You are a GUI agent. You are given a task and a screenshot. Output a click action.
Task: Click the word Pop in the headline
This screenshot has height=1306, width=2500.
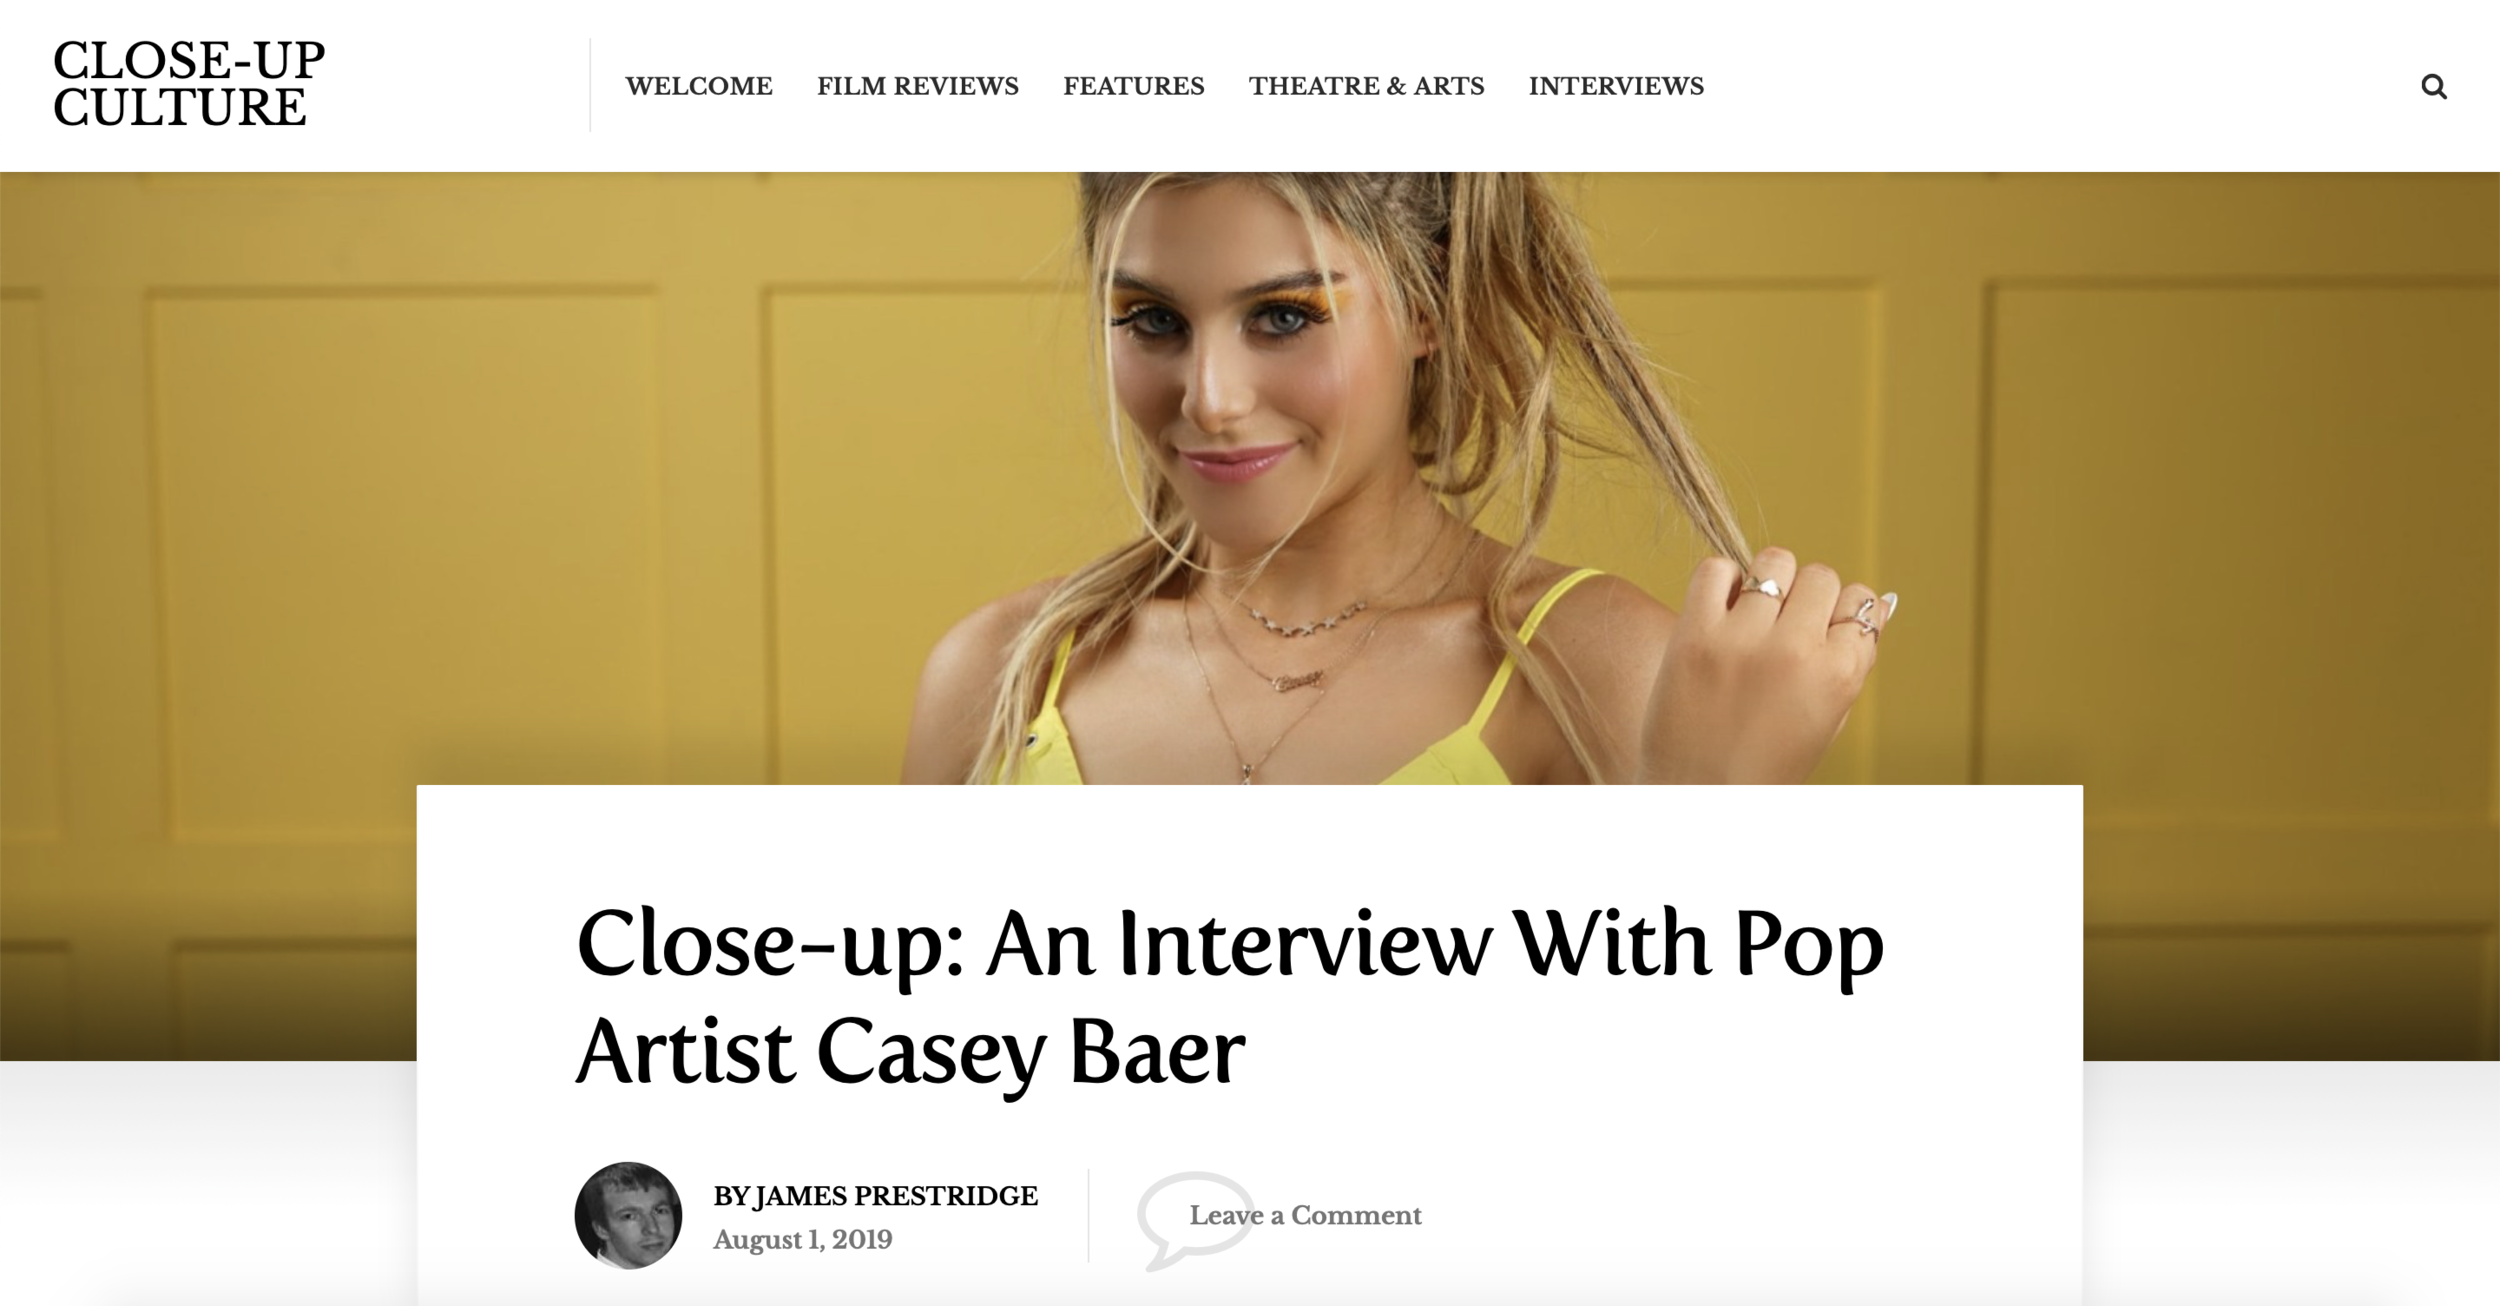(x=1809, y=945)
